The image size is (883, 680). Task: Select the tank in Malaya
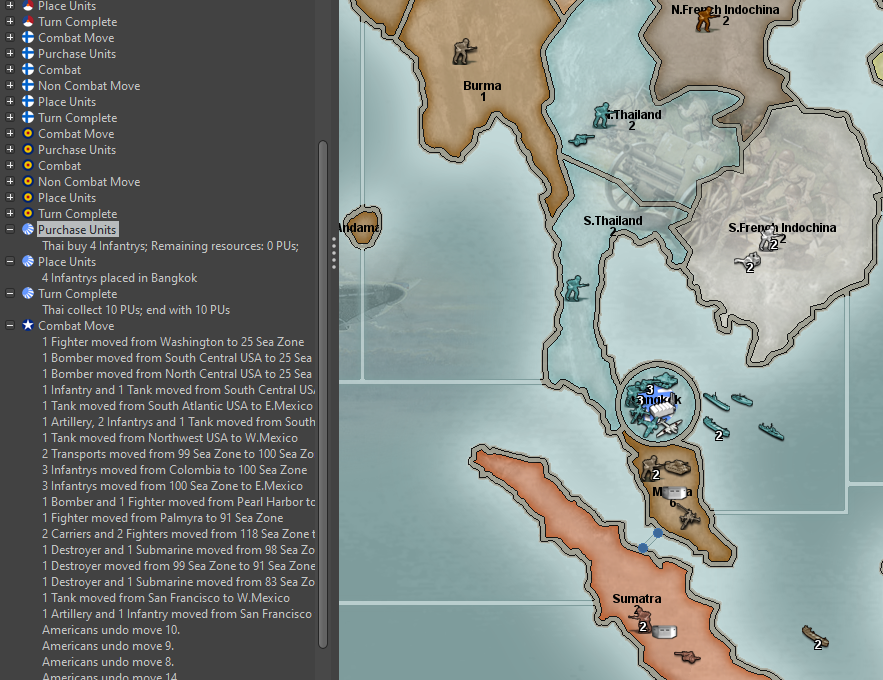click(x=677, y=467)
